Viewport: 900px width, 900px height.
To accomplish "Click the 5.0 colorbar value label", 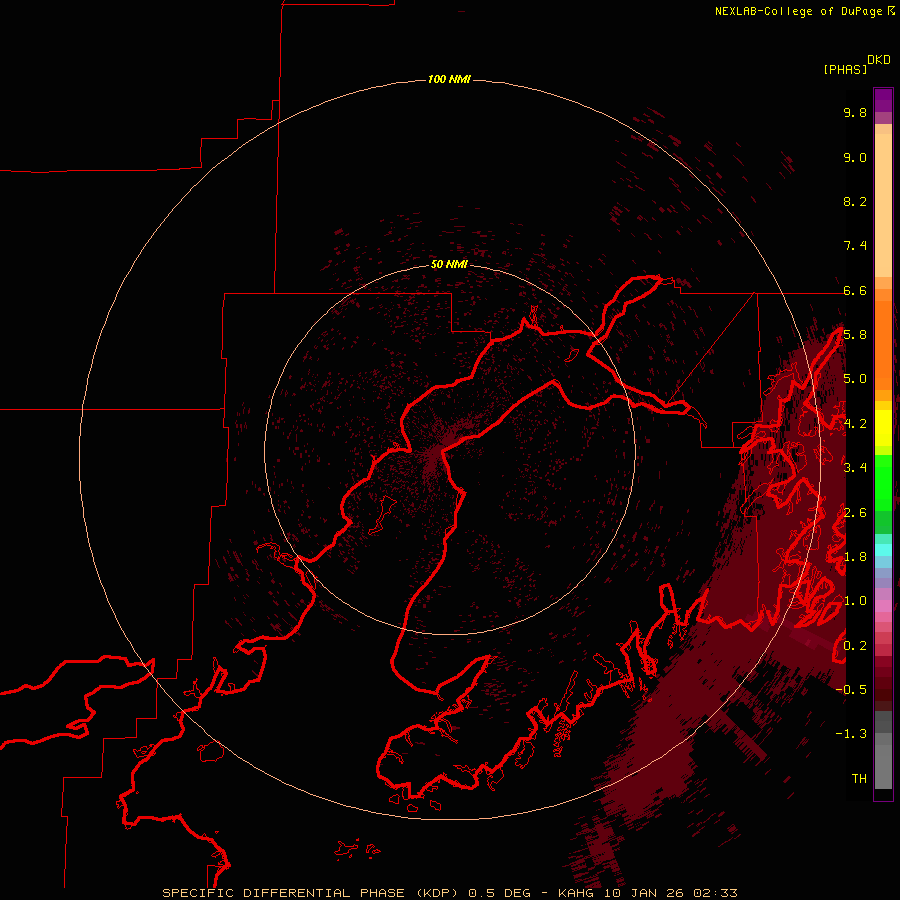I will click(855, 379).
